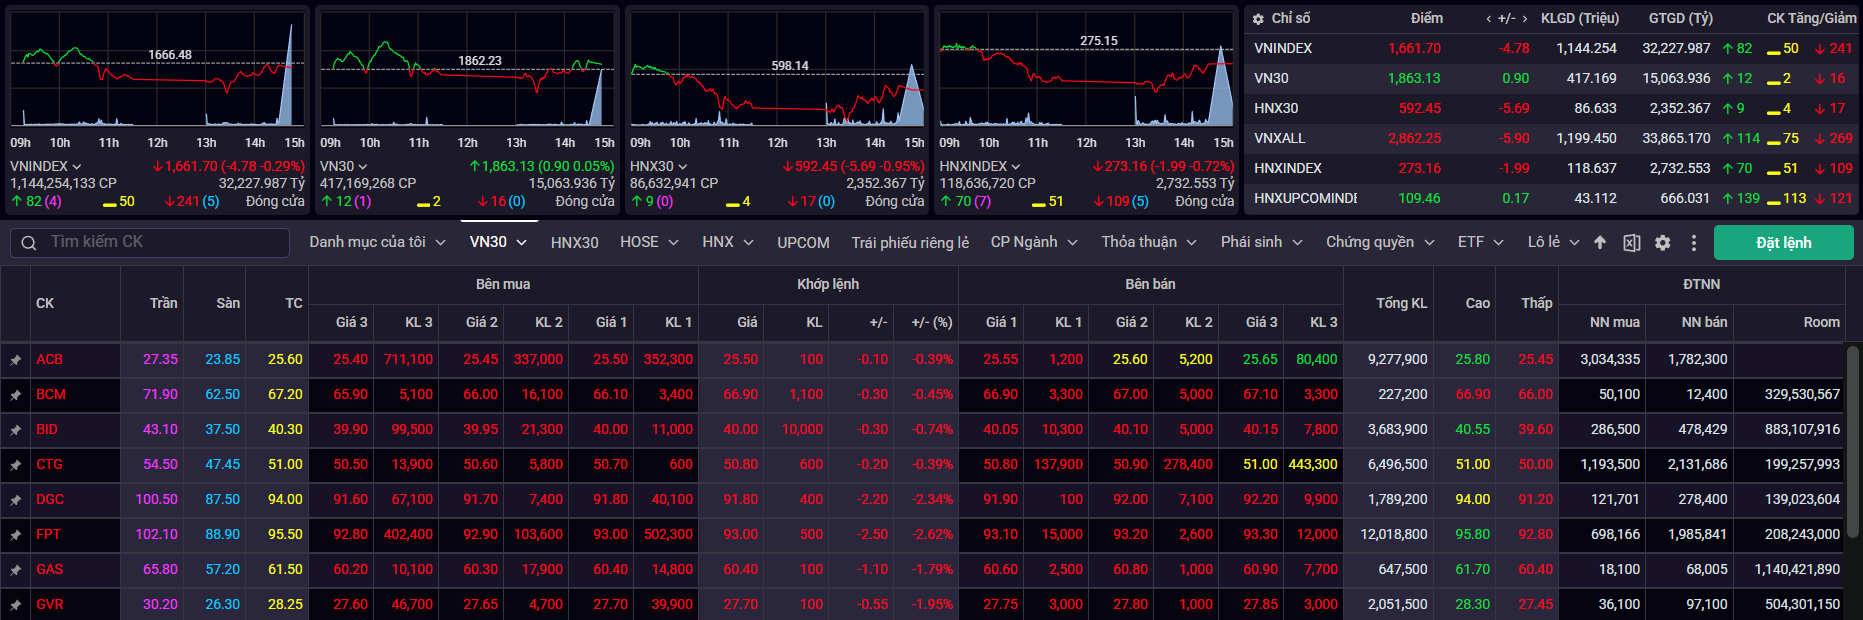Click the search magnifier icon
1863x620 pixels.
point(29,243)
